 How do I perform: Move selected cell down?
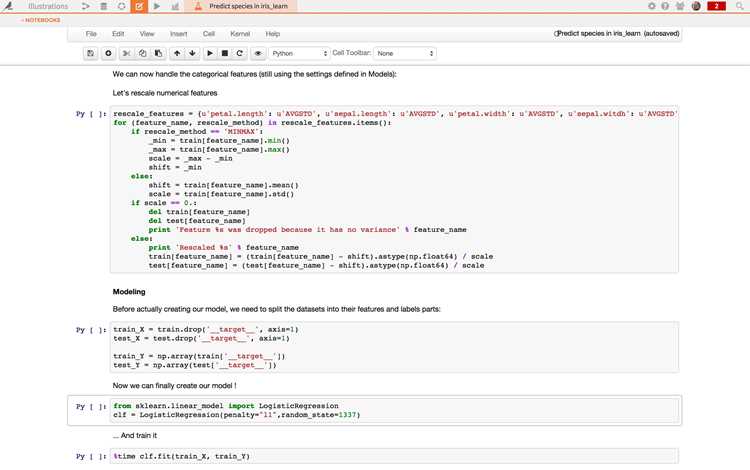[192, 53]
